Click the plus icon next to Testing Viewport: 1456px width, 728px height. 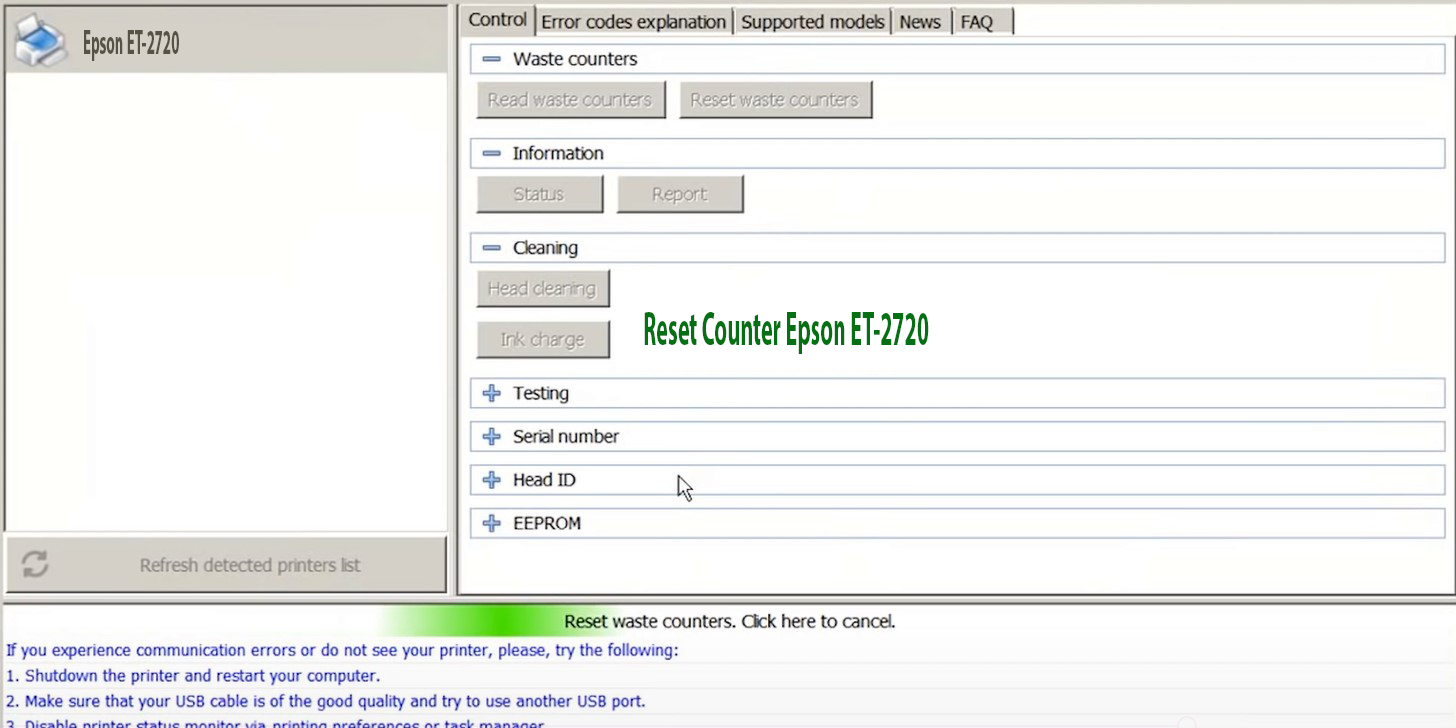click(x=491, y=392)
